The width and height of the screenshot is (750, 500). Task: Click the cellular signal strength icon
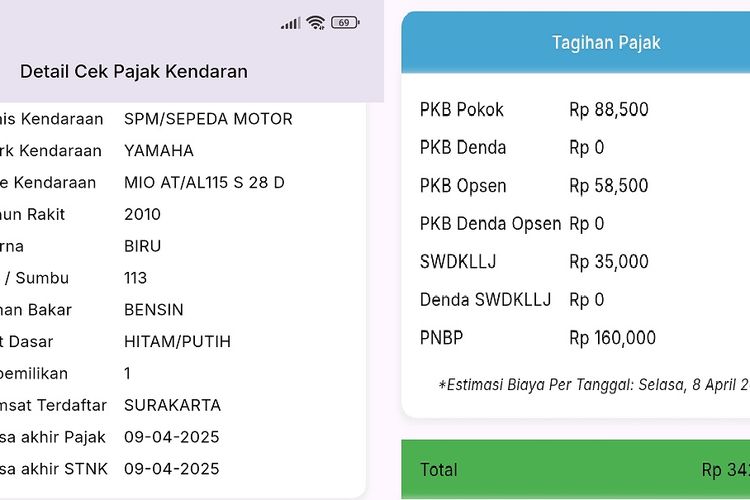pos(290,23)
